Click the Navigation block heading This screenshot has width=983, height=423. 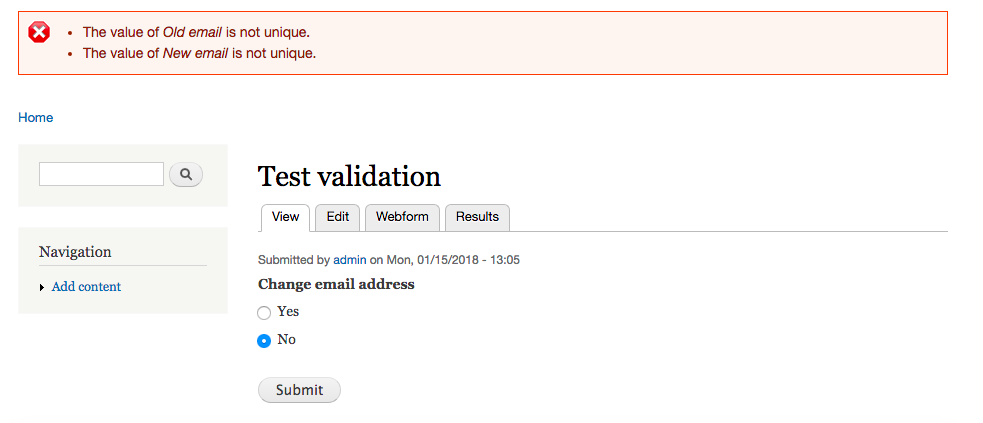click(75, 252)
